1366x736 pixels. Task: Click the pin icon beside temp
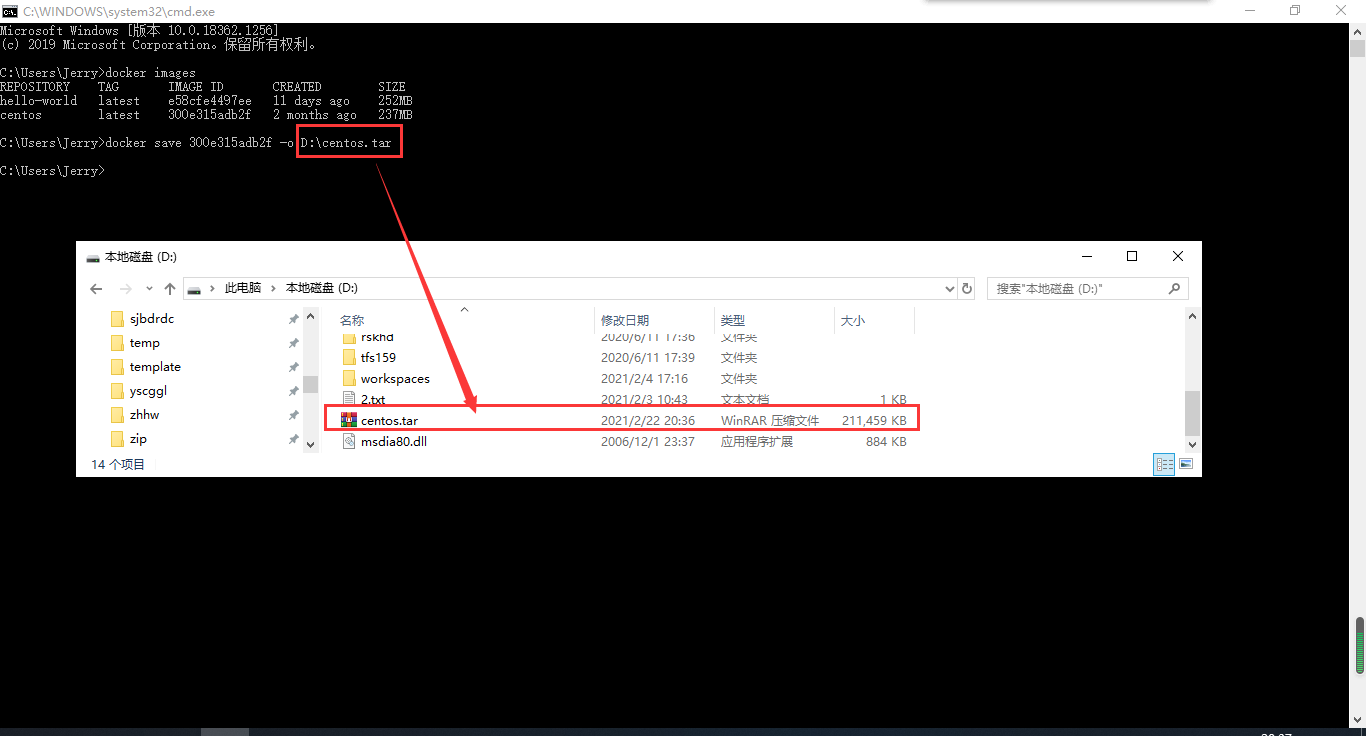point(293,343)
